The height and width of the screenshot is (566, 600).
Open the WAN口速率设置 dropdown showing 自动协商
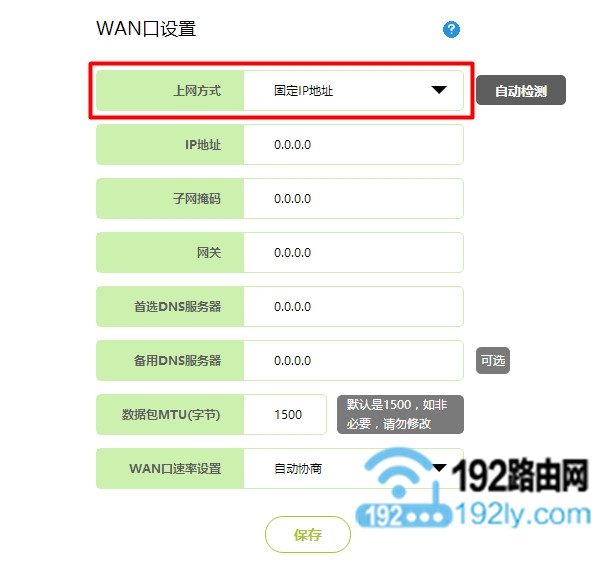[x=353, y=468]
